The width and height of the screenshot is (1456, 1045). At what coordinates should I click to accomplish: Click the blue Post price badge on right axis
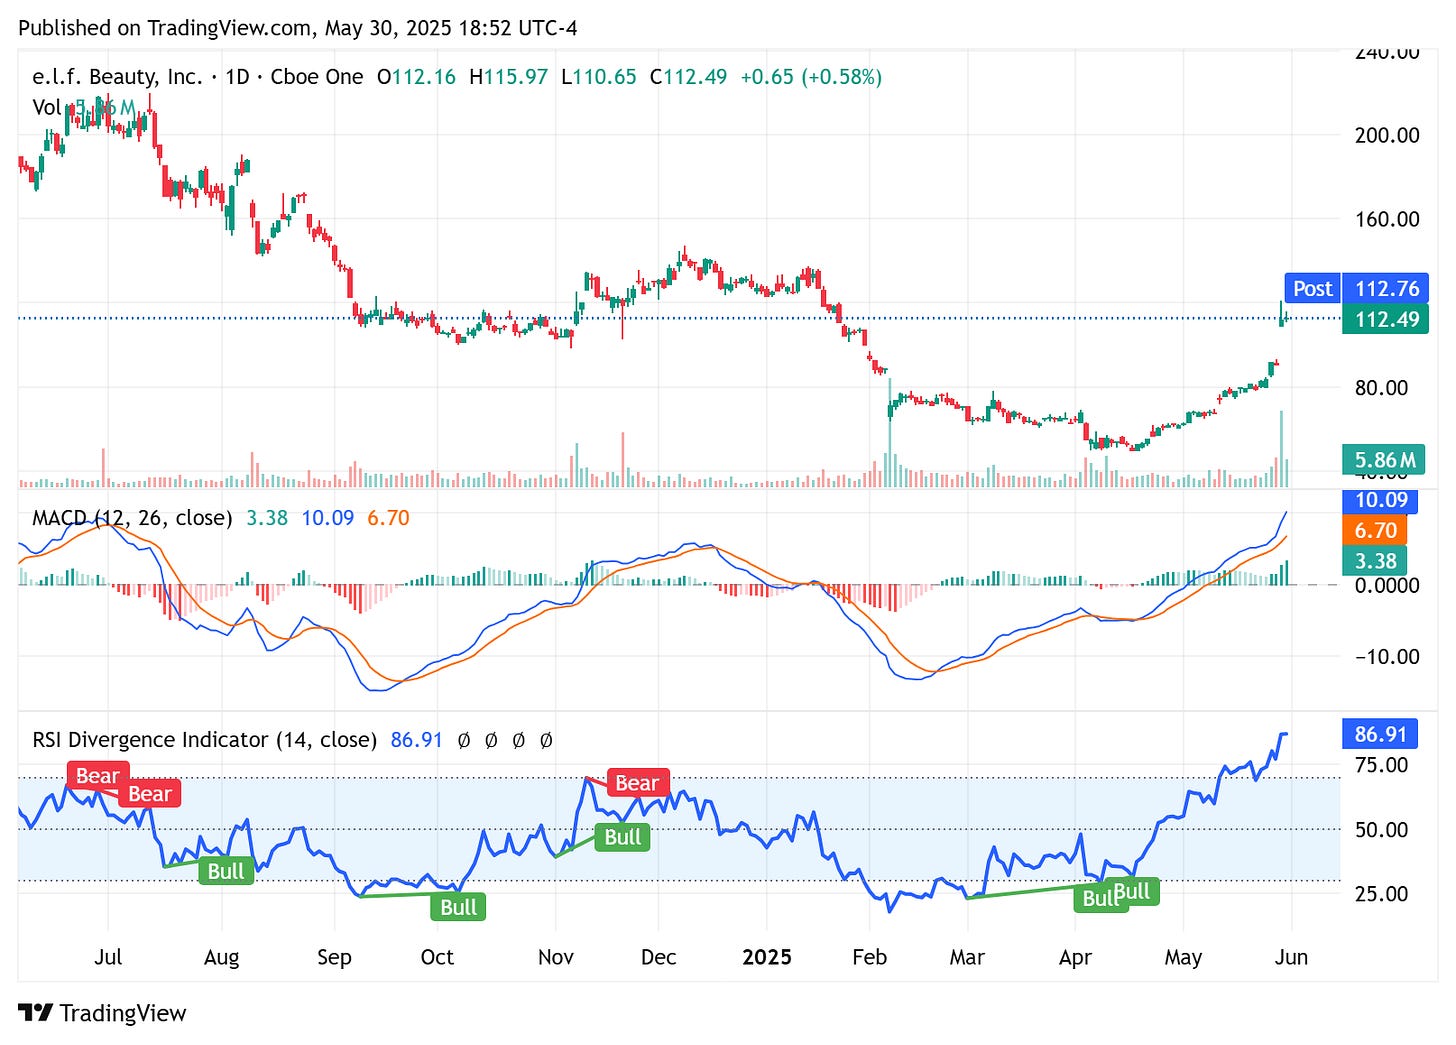pyautogui.click(x=1311, y=288)
